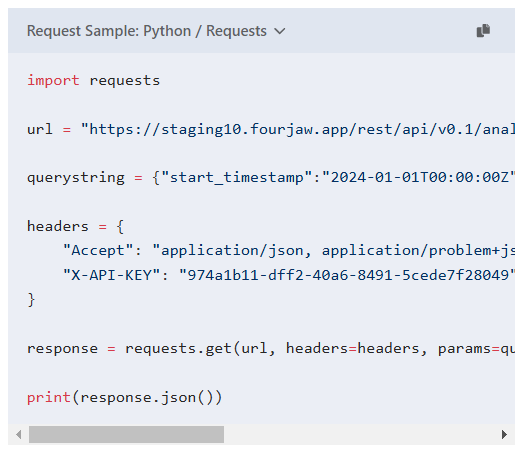Click the horizontal scrollbar left arrow
The width and height of the screenshot is (518, 449).
pyautogui.click(x=19, y=434)
